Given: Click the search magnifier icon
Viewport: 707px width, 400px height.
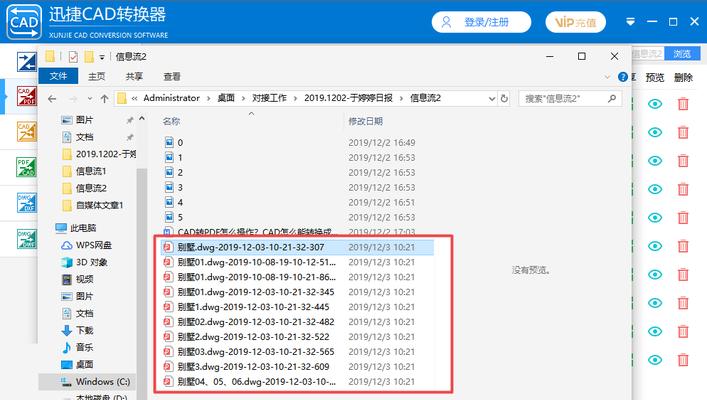Looking at the screenshot, I should [x=612, y=98].
